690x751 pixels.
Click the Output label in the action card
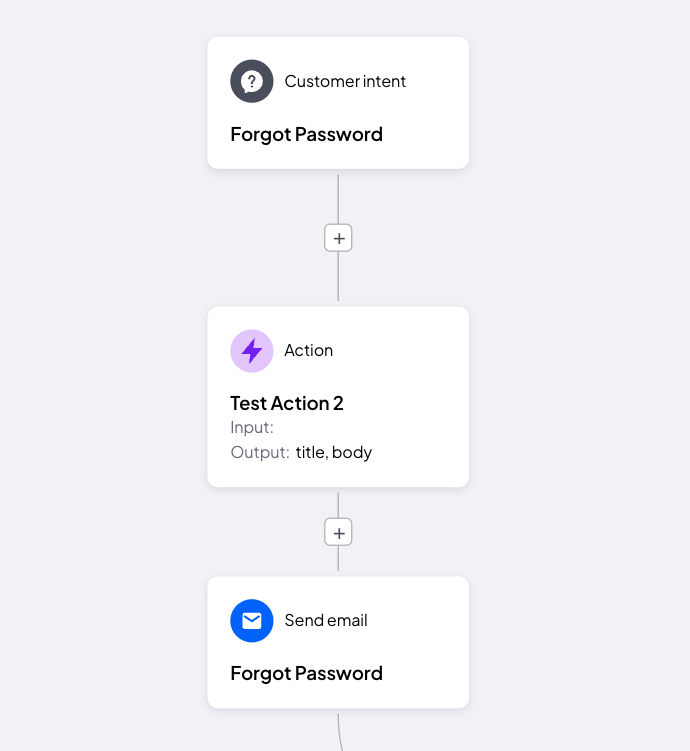tap(260, 452)
